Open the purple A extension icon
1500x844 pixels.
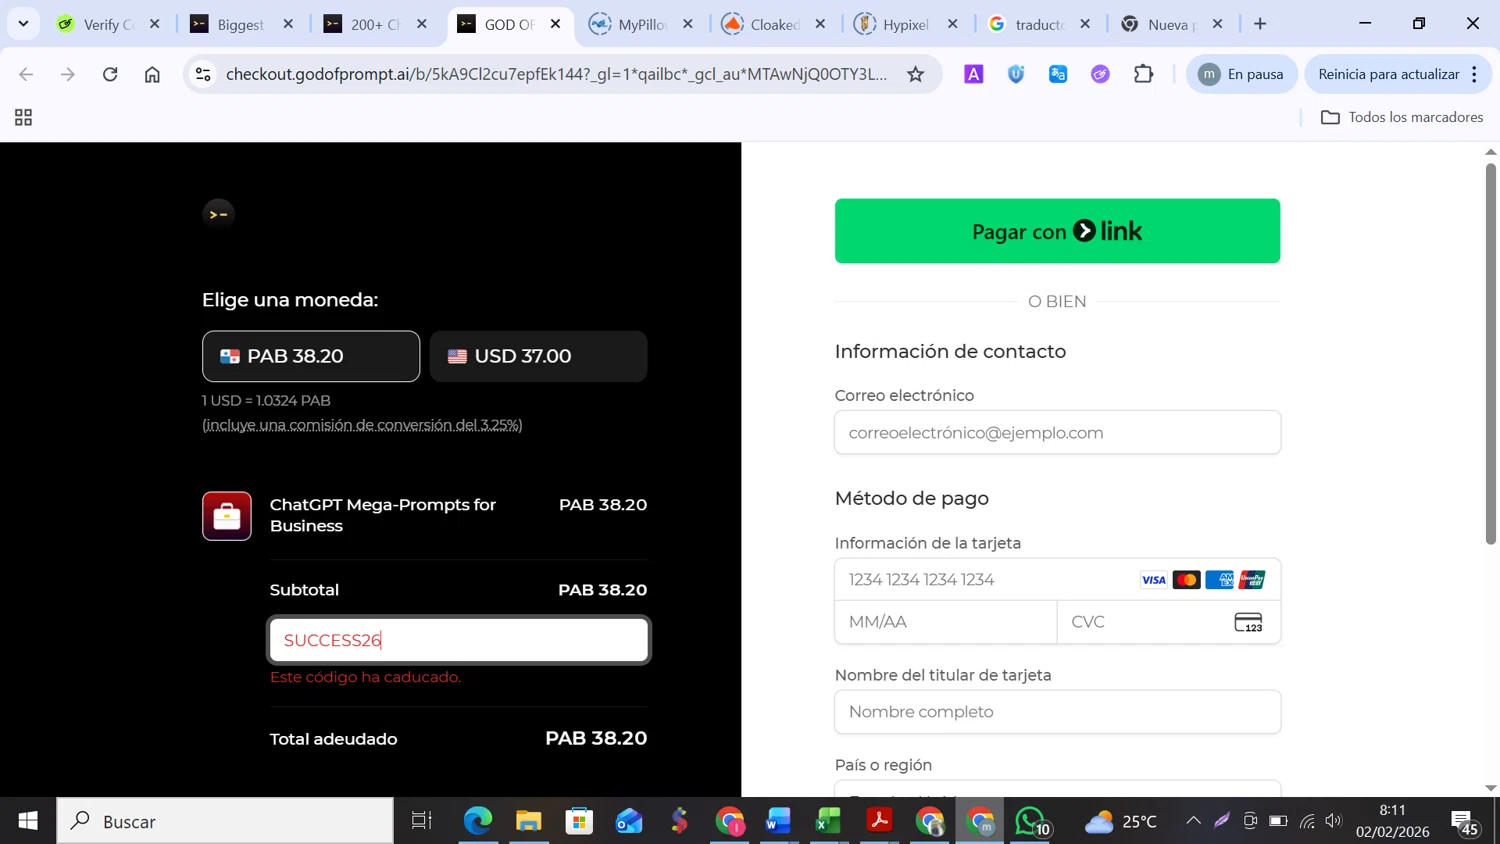click(x=973, y=74)
